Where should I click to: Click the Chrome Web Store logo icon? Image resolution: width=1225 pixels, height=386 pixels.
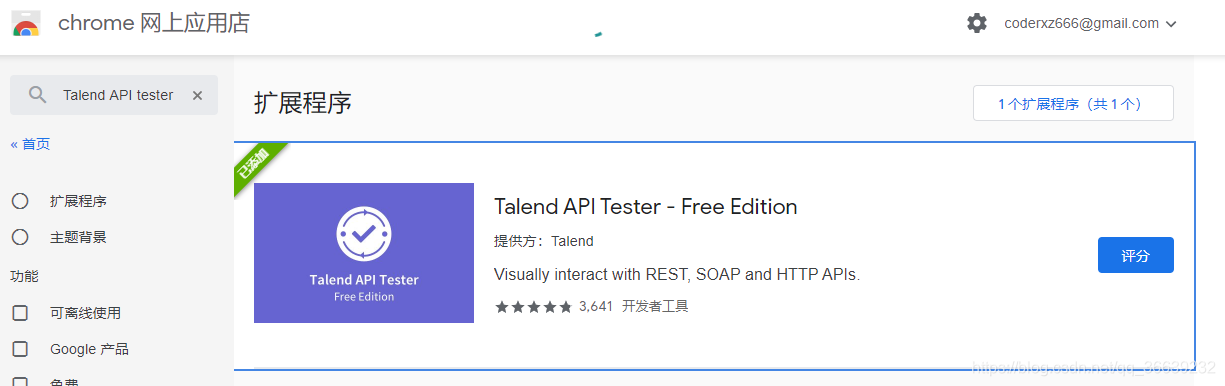[26, 23]
